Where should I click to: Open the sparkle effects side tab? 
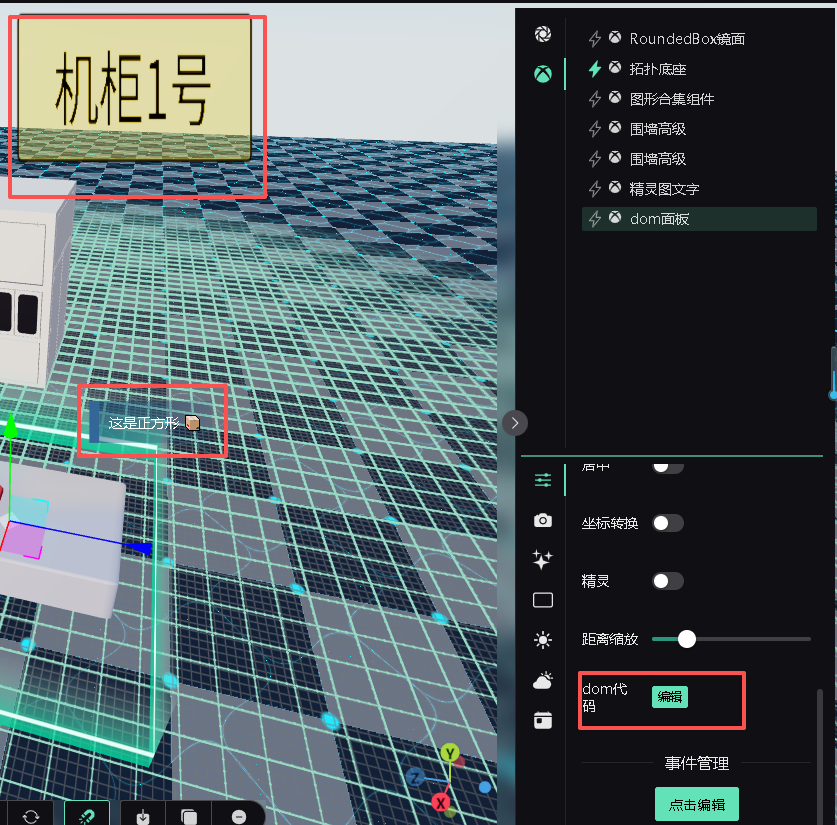pos(542,560)
